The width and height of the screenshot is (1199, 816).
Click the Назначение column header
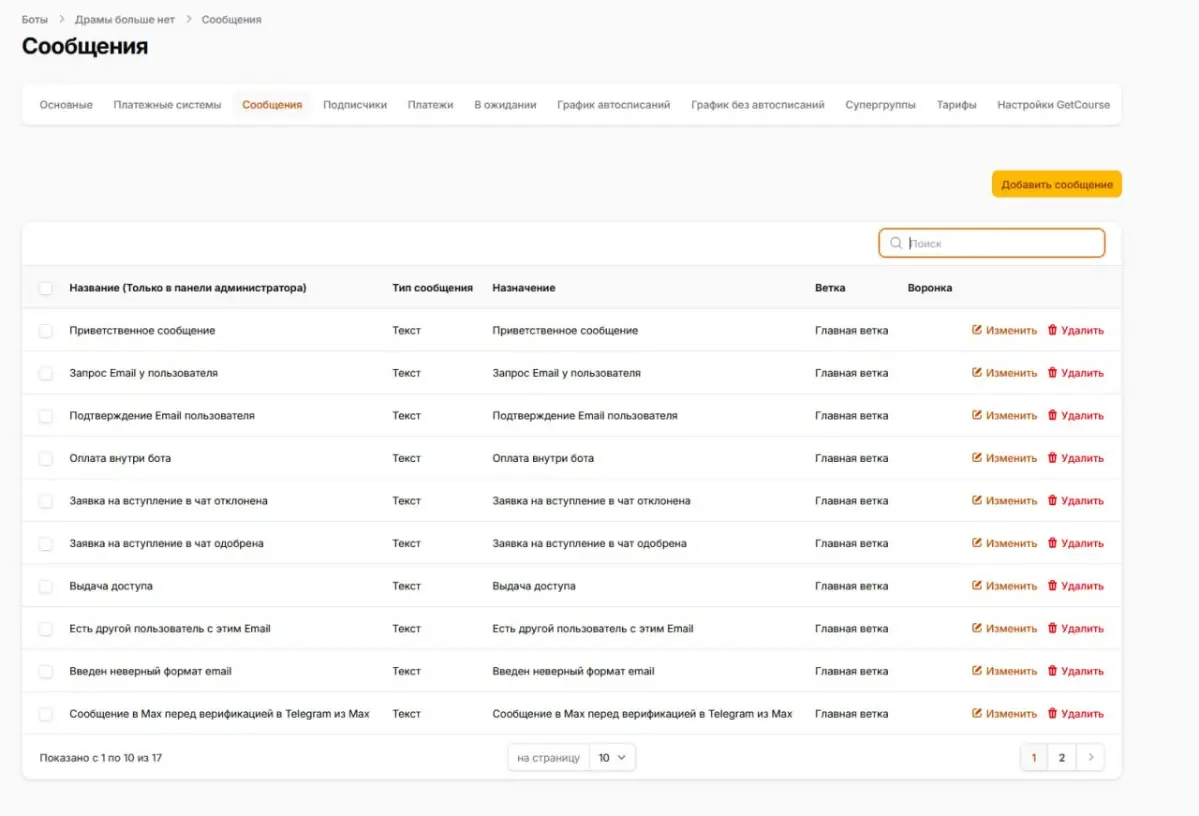[x=524, y=288]
